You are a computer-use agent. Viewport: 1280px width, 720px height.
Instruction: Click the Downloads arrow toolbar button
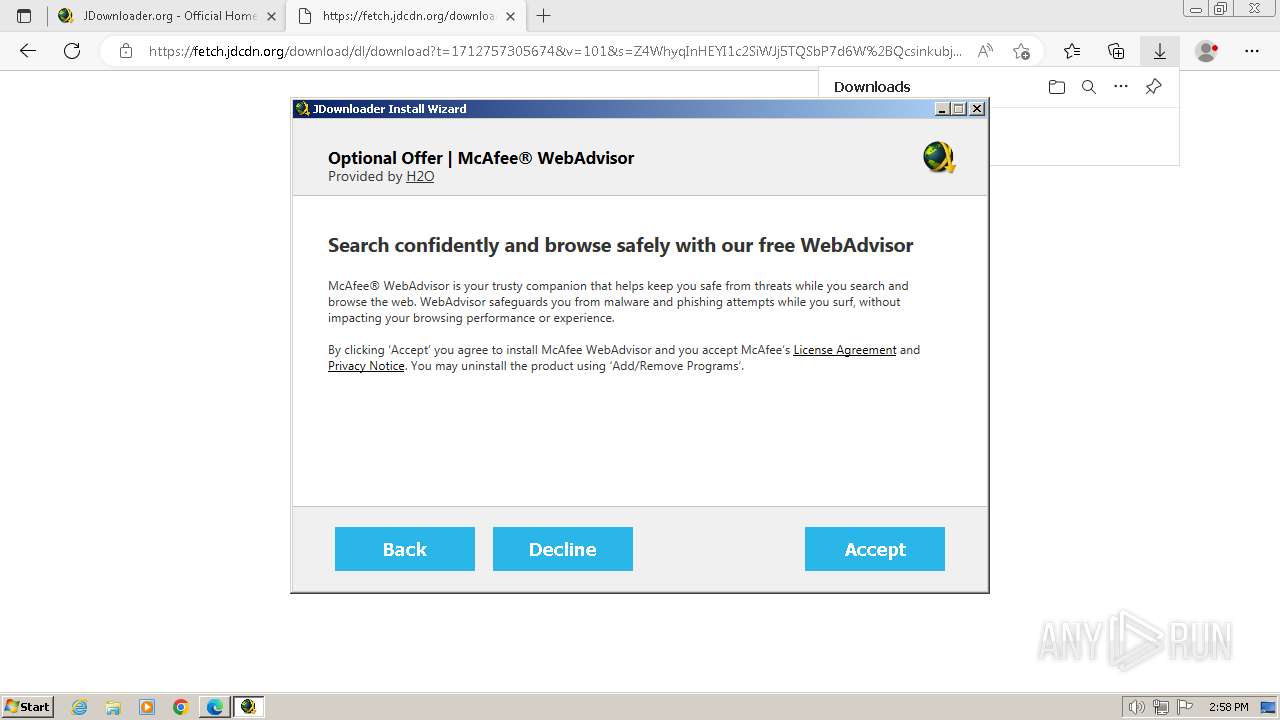tap(1159, 51)
